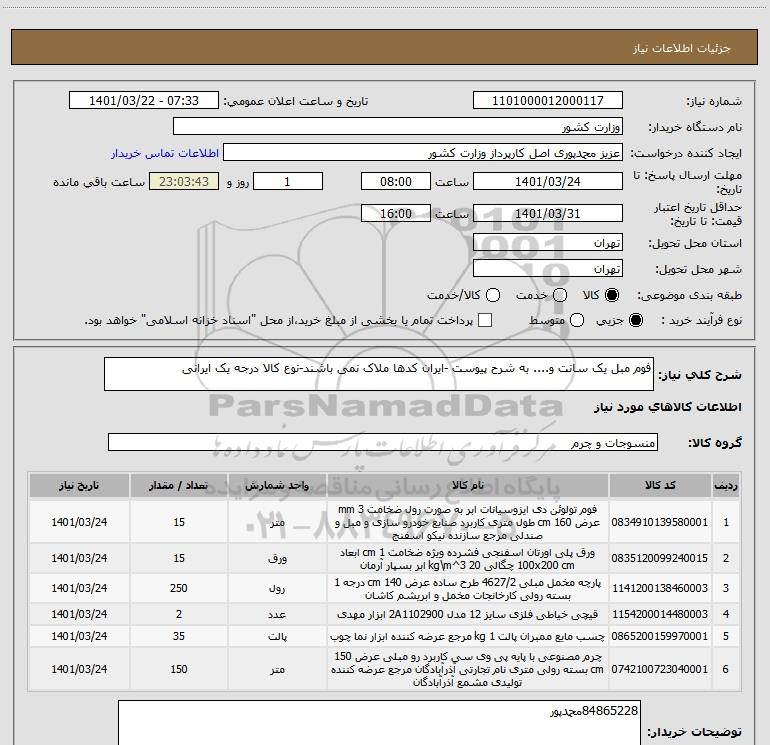Click quantity 150 in the synthetic leather row
Viewport: 770px width, 745px height.
click(179, 669)
